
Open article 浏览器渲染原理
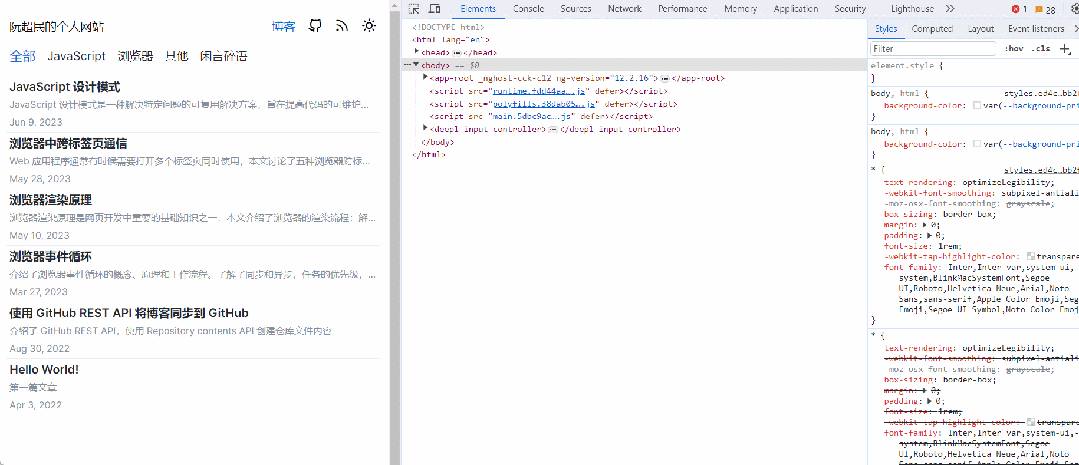pyautogui.click(x=51, y=200)
